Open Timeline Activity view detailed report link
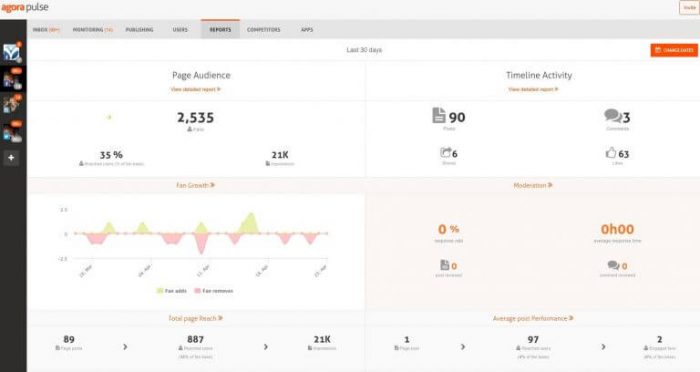 pyautogui.click(x=533, y=89)
